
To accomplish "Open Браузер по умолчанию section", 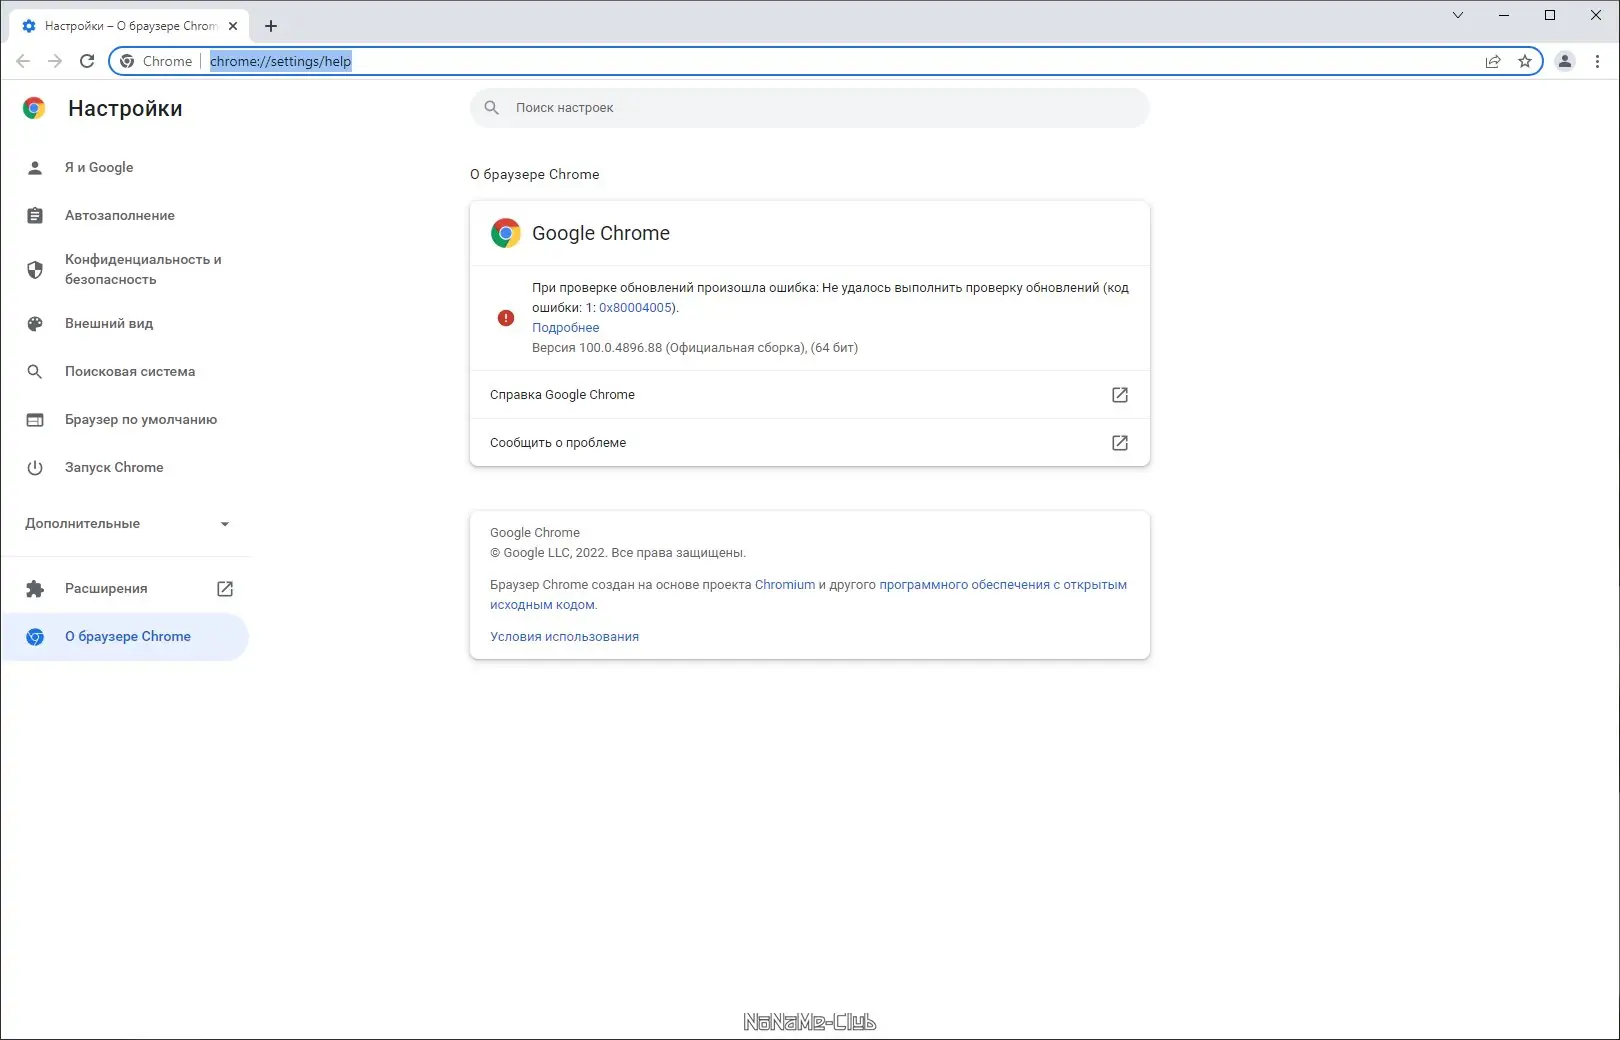I will pos(125,419).
